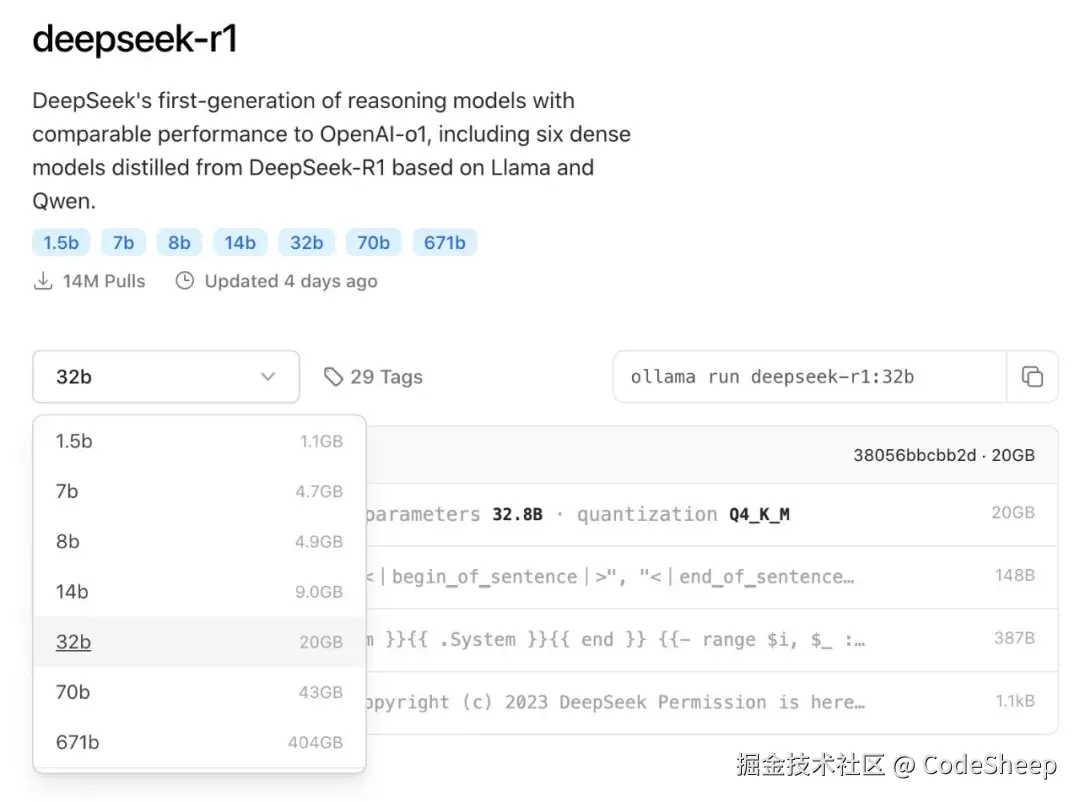Click the 7b size tag badge
1080x802 pixels.
point(123,242)
